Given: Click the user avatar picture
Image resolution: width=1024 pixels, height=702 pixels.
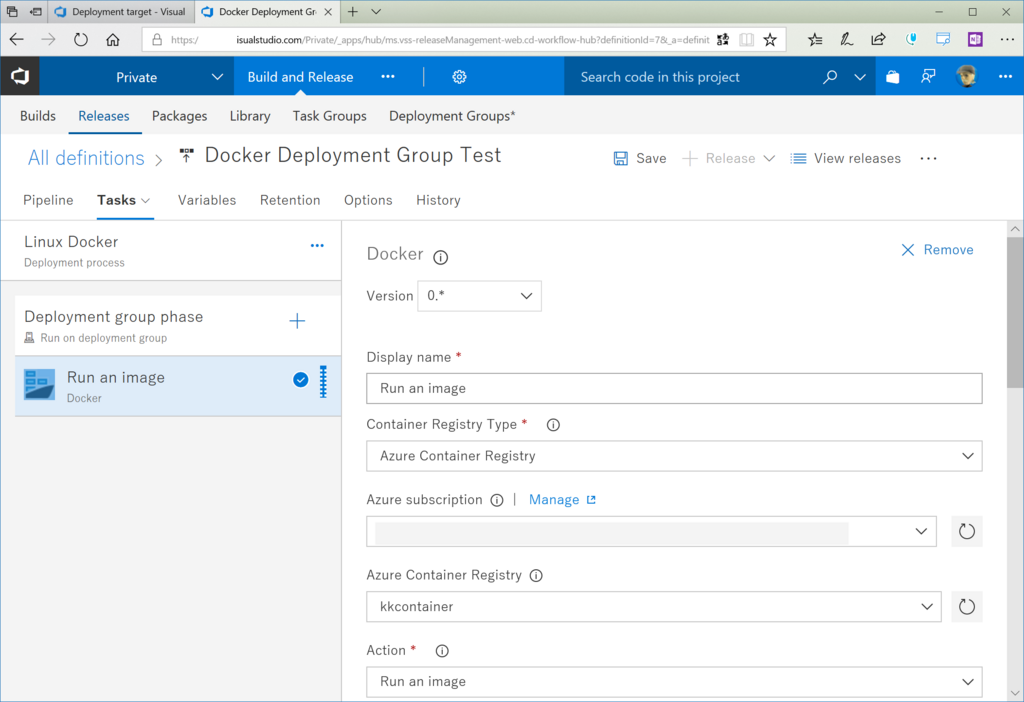Looking at the screenshot, I should tap(967, 77).
